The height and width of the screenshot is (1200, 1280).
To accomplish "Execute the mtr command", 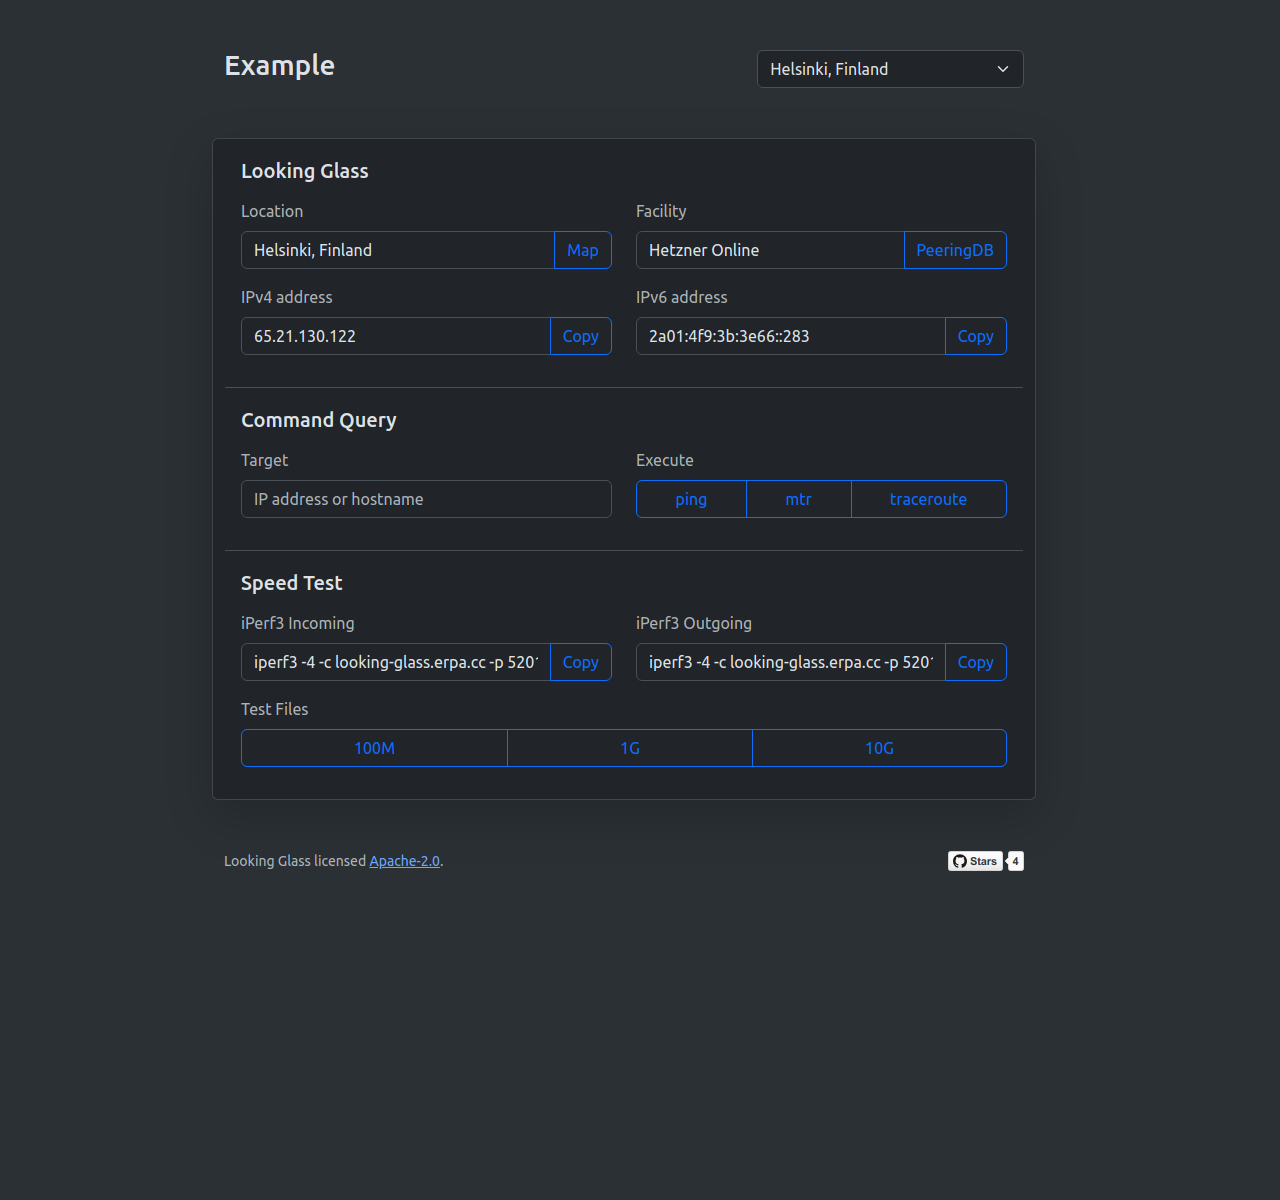I will click(x=798, y=499).
